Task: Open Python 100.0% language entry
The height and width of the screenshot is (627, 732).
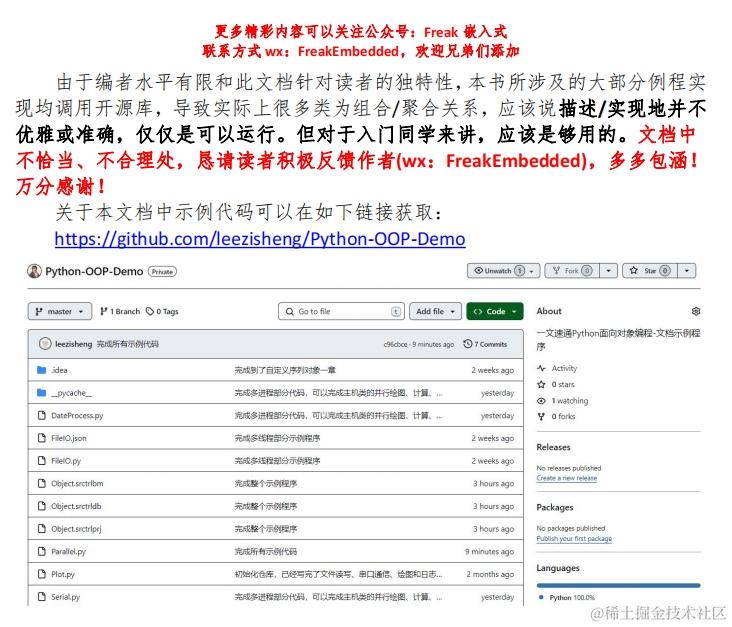Action: pos(567,598)
